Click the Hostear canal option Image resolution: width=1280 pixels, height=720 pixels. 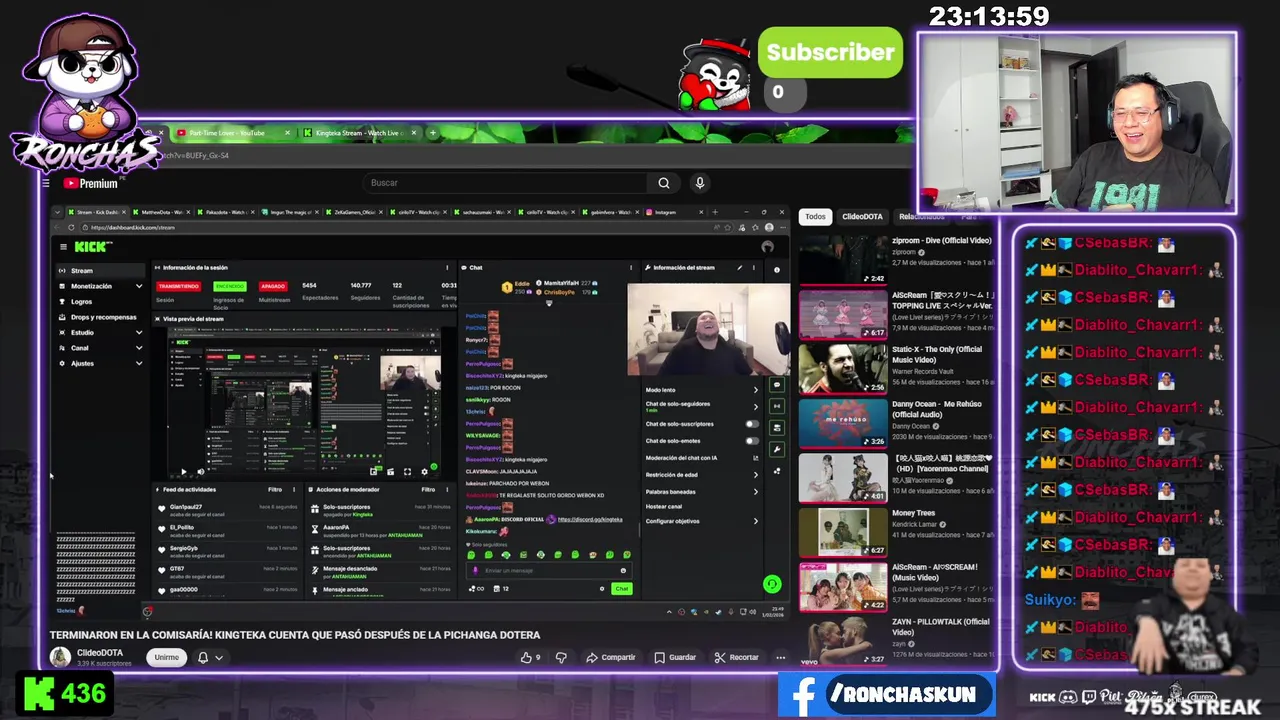[x=664, y=506]
